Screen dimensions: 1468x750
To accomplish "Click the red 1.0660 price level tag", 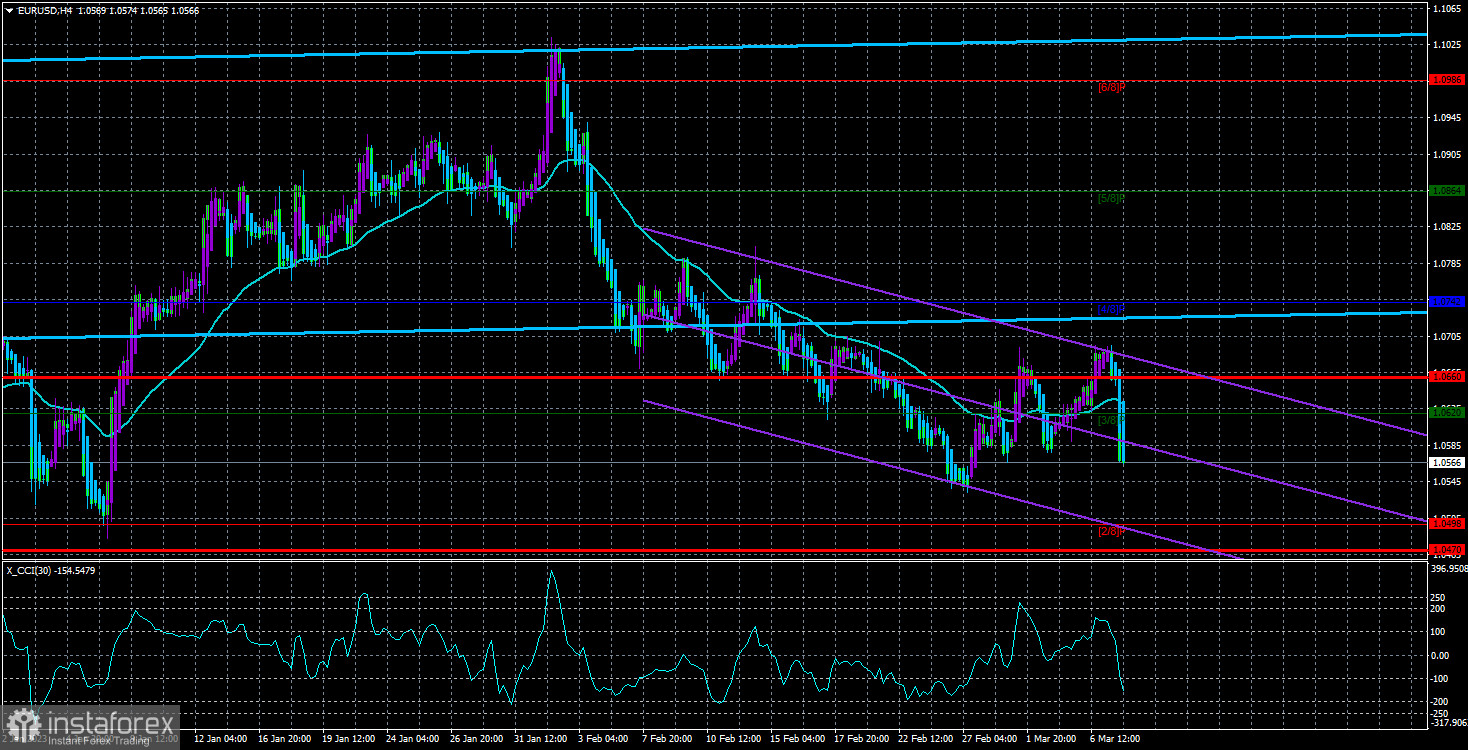I will click(x=1447, y=377).
